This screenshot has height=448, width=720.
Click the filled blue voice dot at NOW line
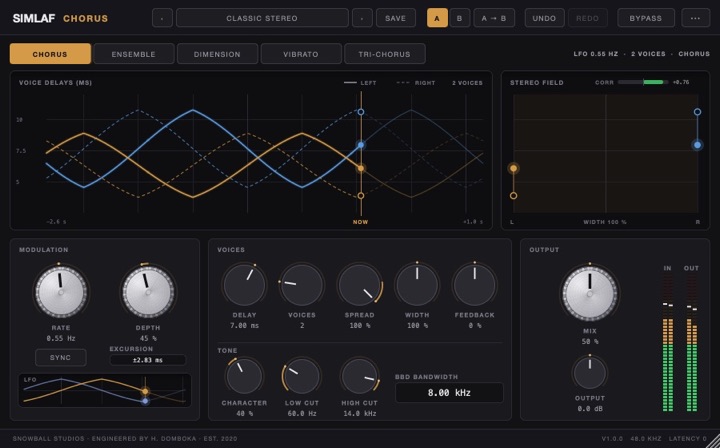tap(361, 145)
